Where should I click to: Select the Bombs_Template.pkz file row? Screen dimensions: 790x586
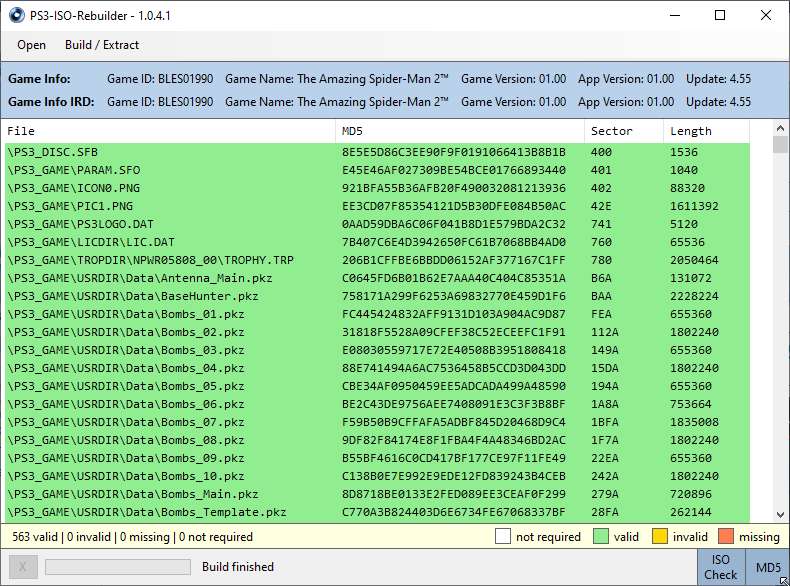(377, 512)
